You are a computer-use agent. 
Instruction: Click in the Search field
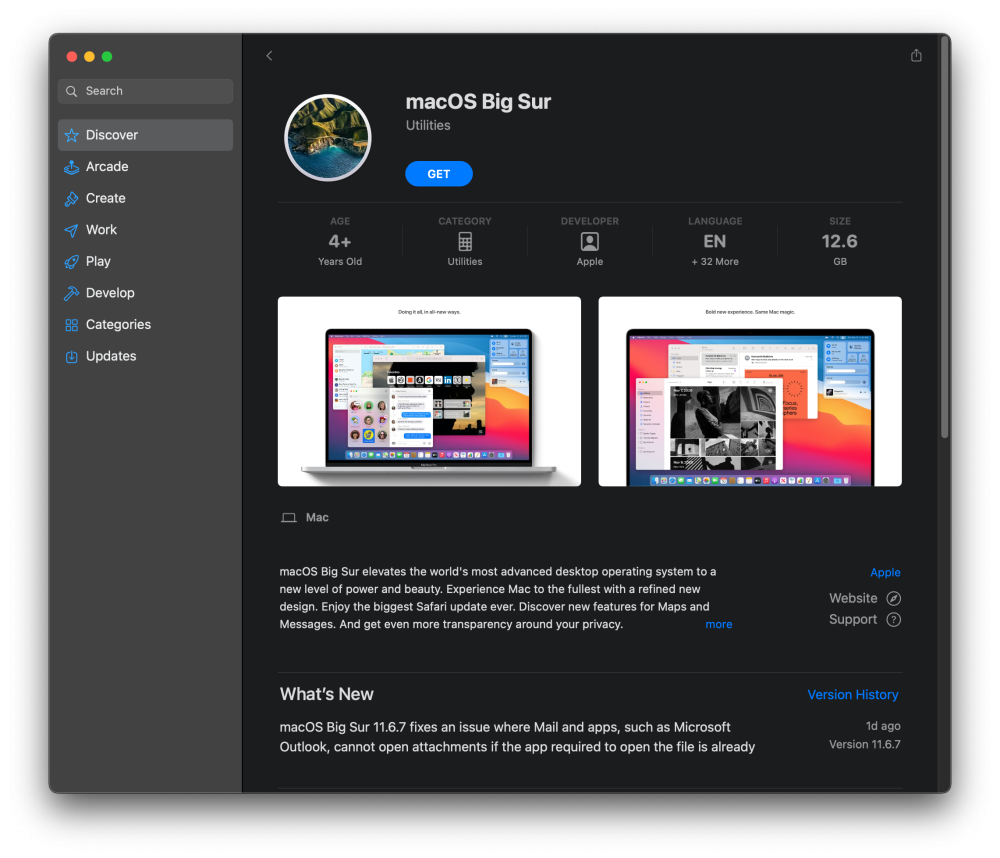pos(145,91)
